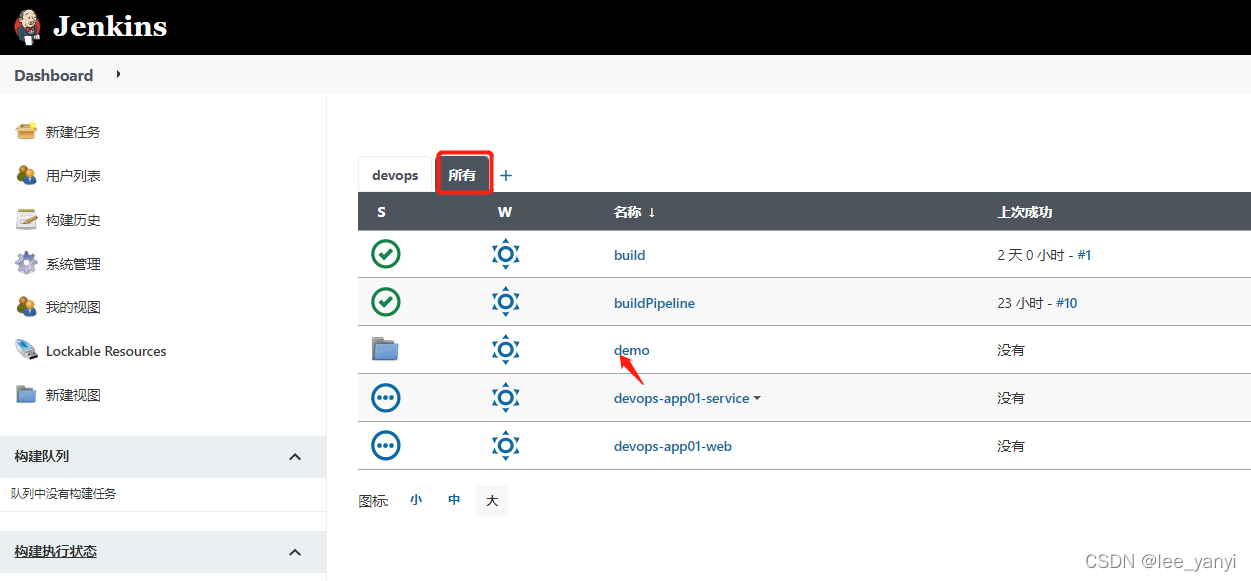Screen dimensions: 1251x581
Task: Click the Jenkins butler logo
Action: click(x=29, y=27)
